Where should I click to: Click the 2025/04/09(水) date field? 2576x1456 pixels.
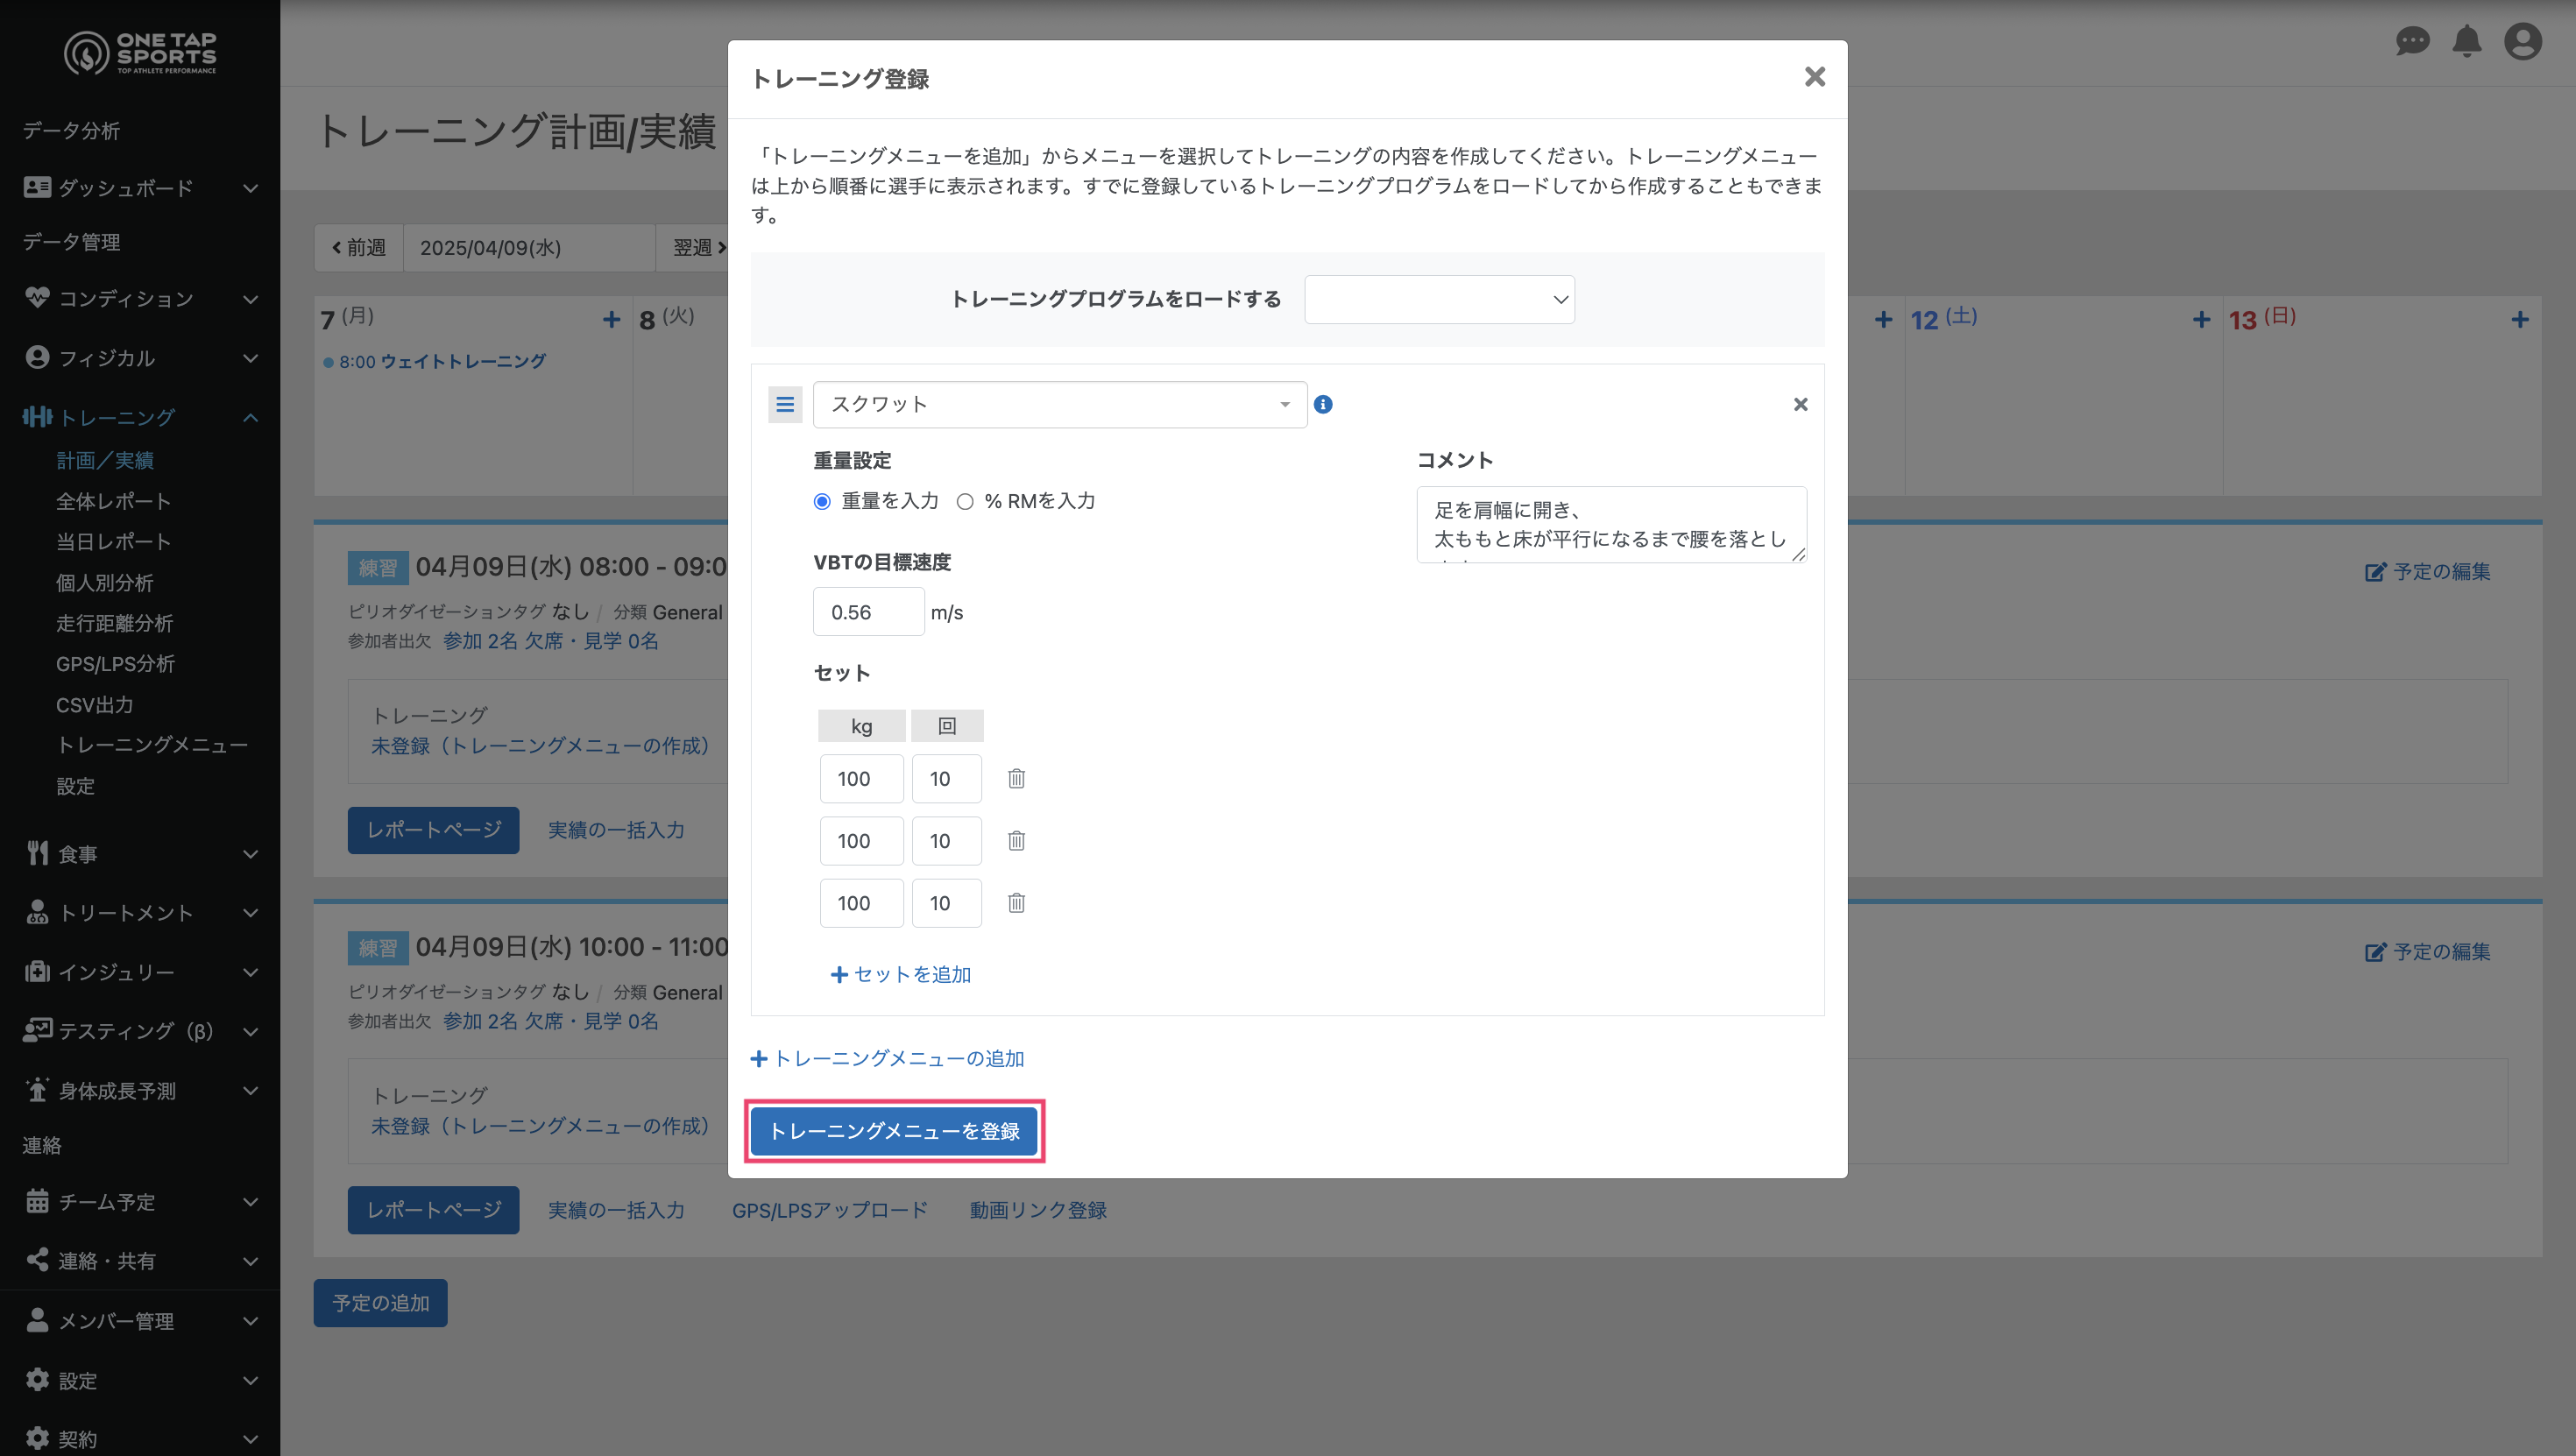point(529,247)
